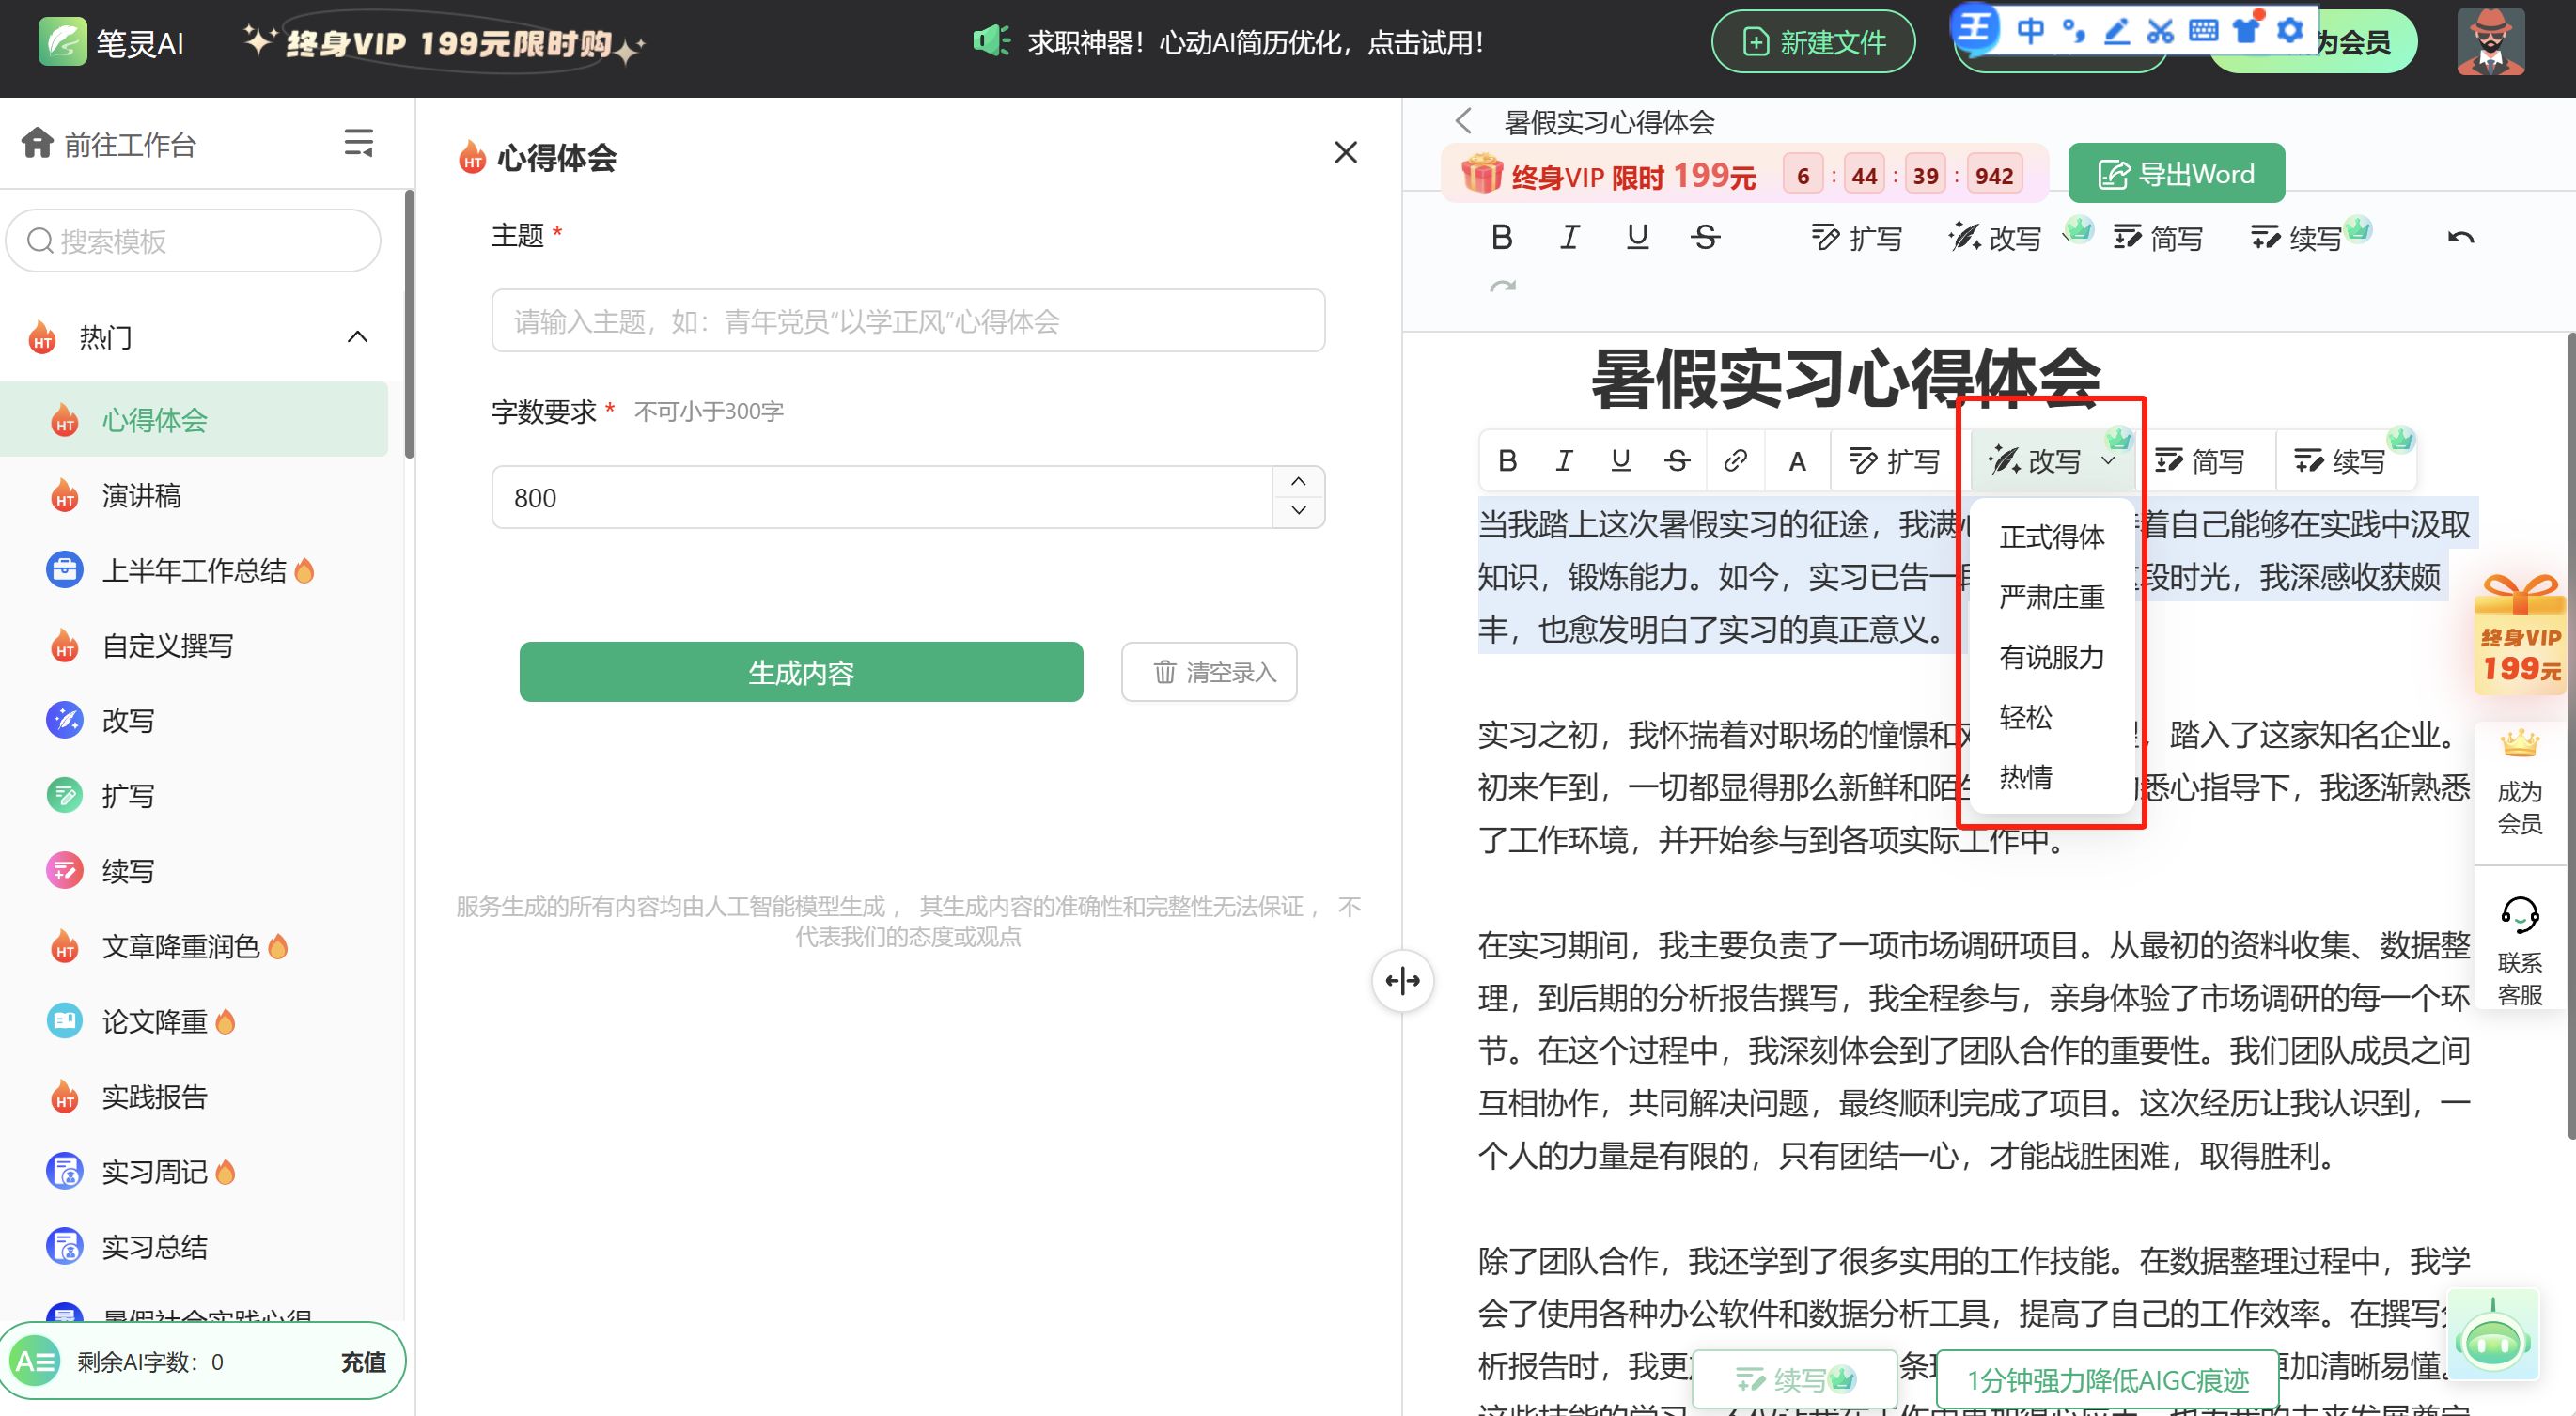Choose 轻松 style in the rewrite menu

point(2026,717)
